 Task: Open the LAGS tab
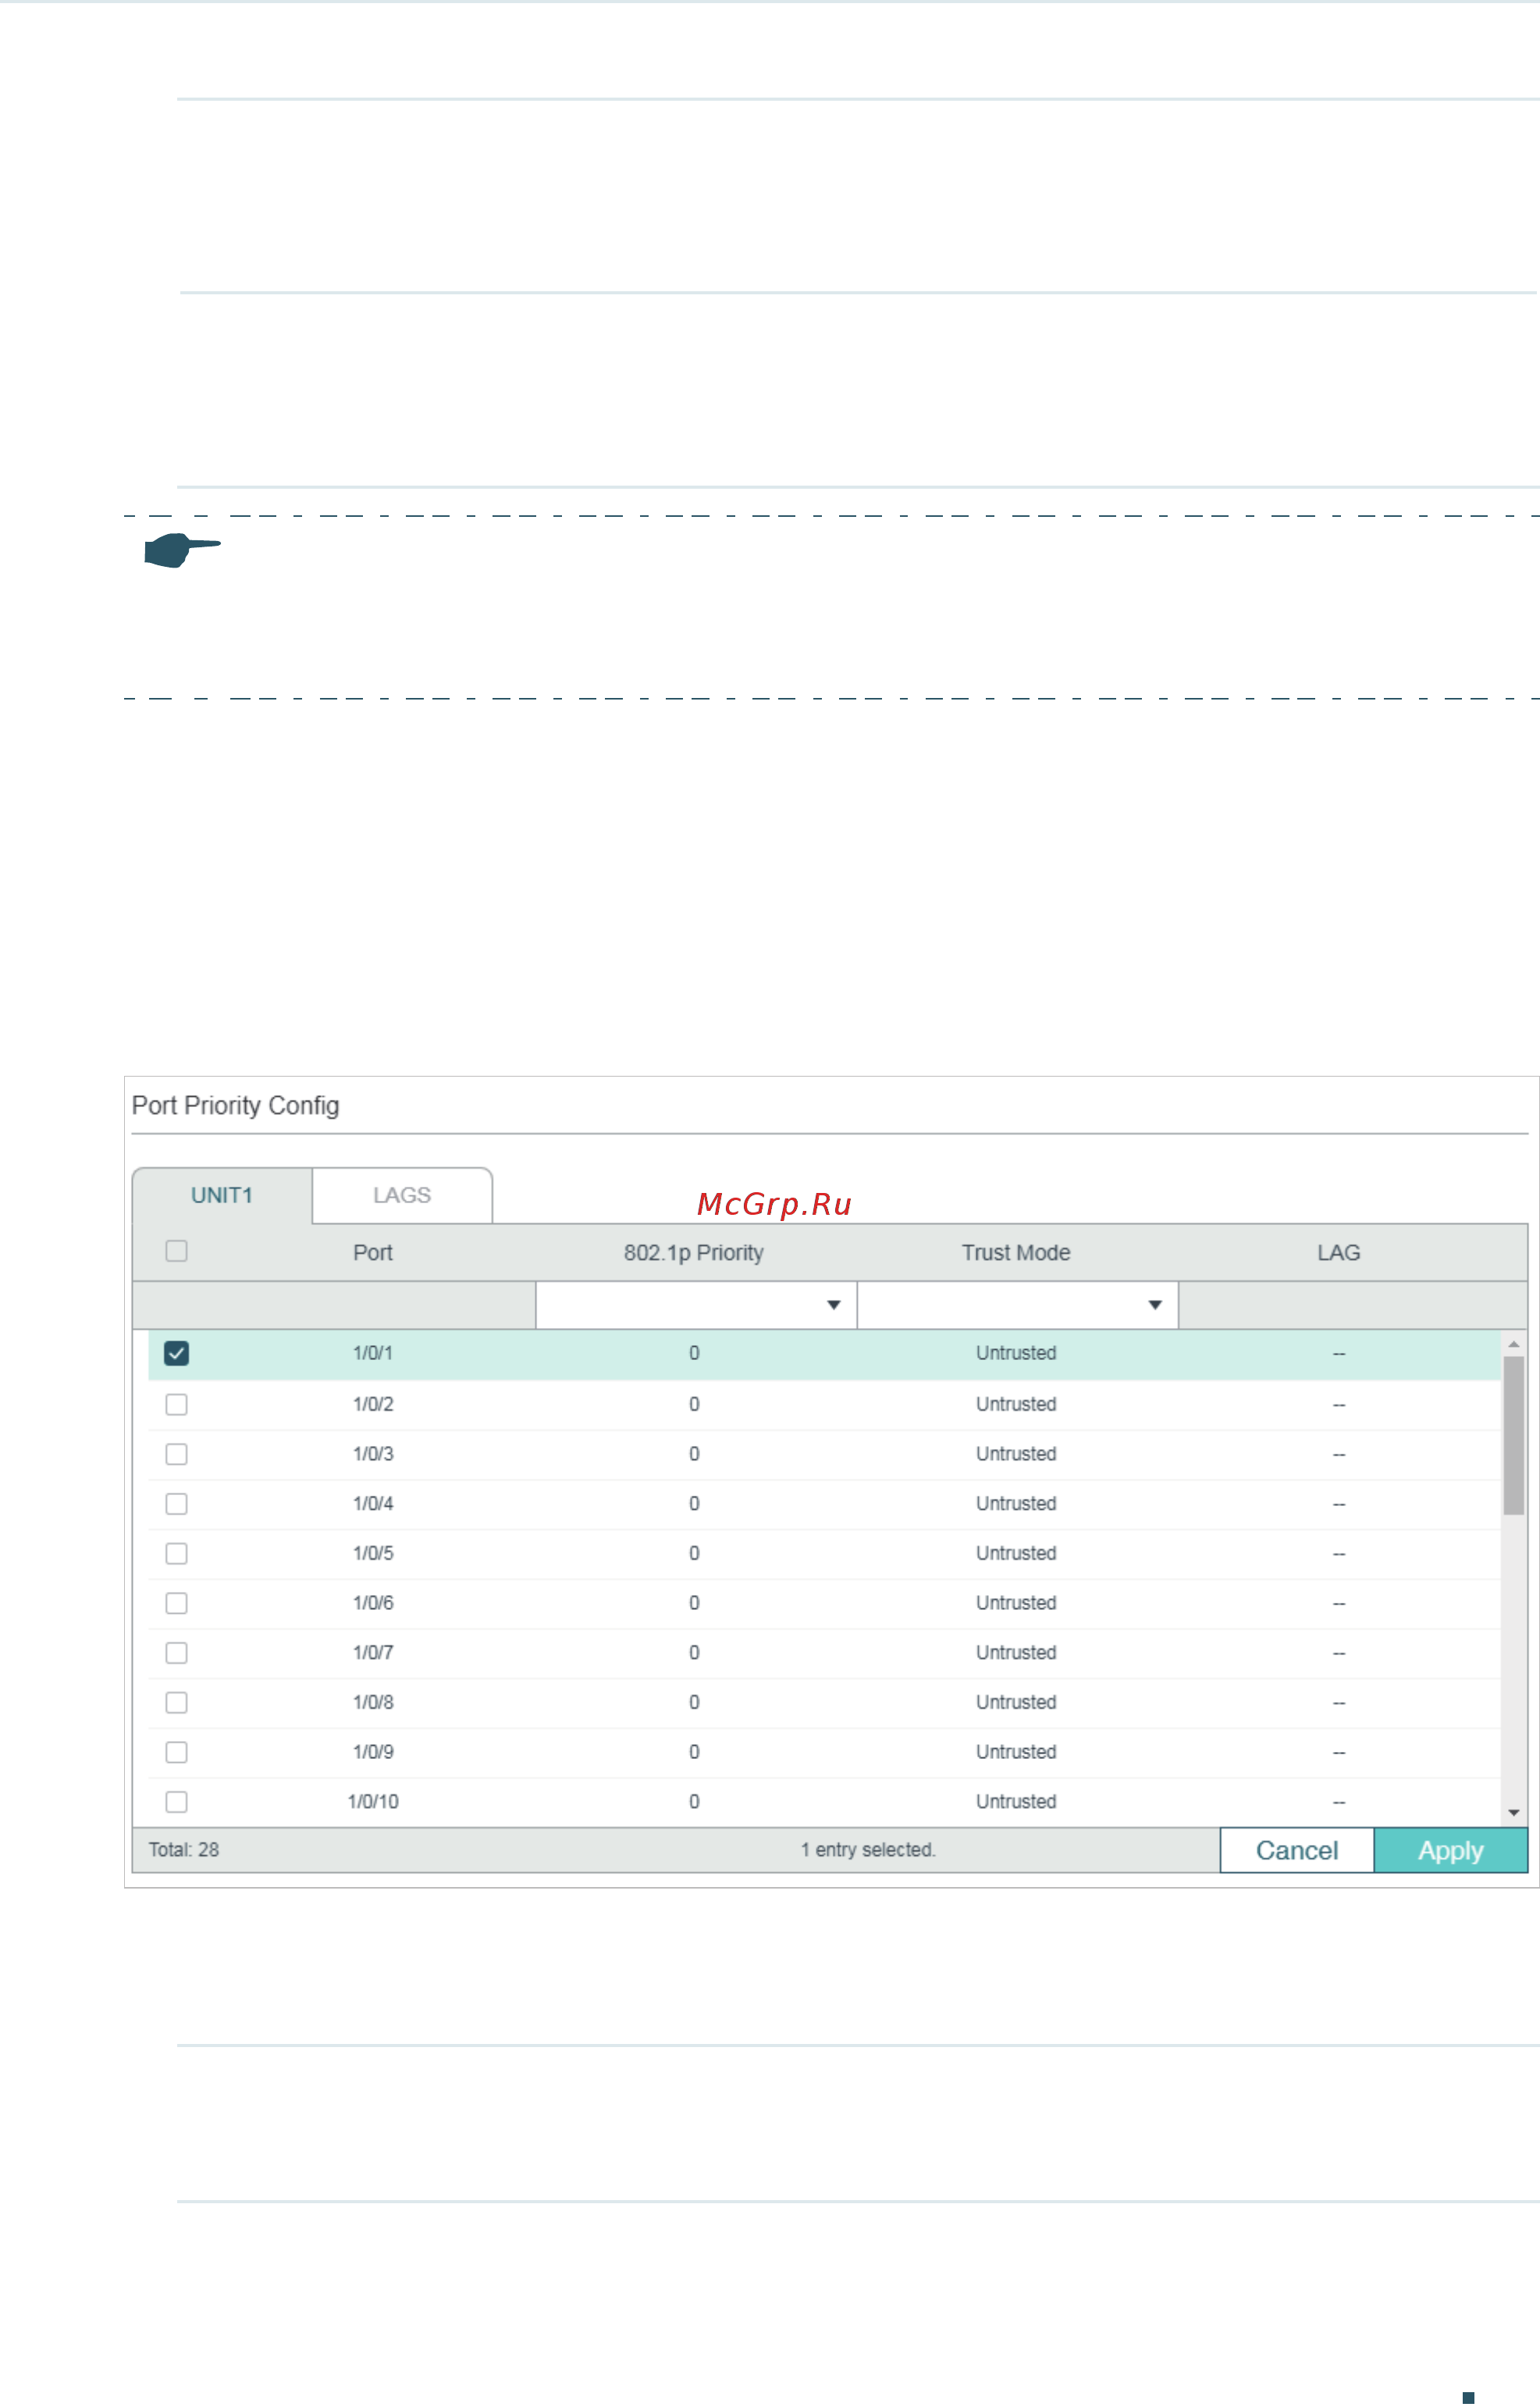(402, 1195)
